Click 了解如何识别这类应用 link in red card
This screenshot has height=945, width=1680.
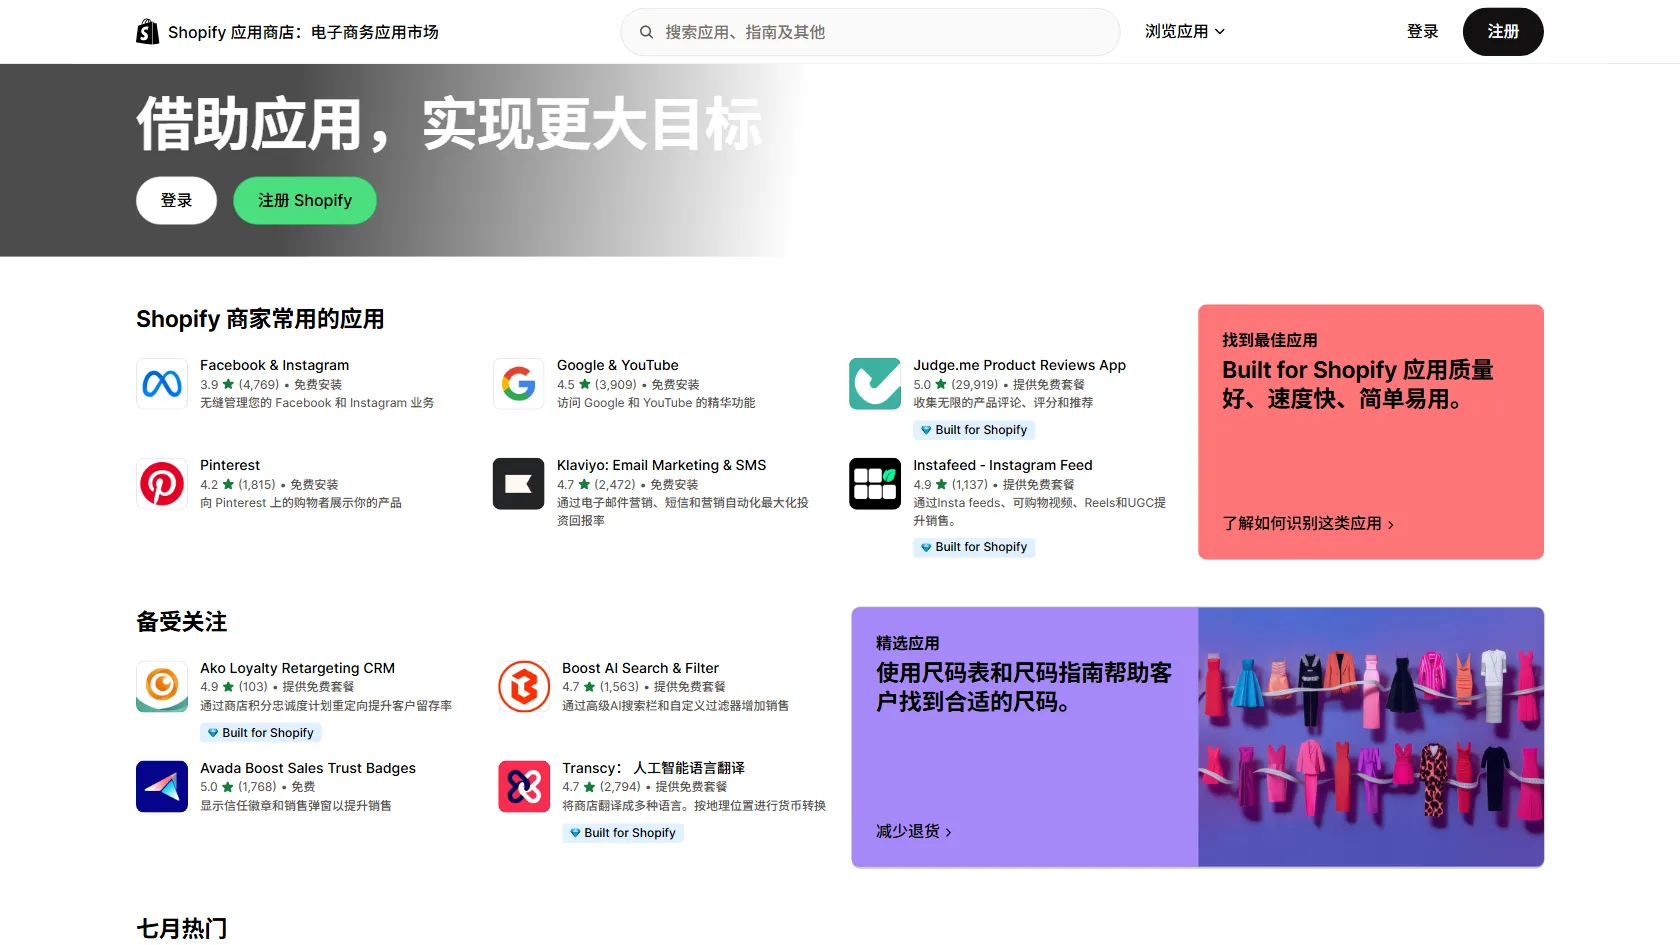pyautogui.click(x=1308, y=523)
